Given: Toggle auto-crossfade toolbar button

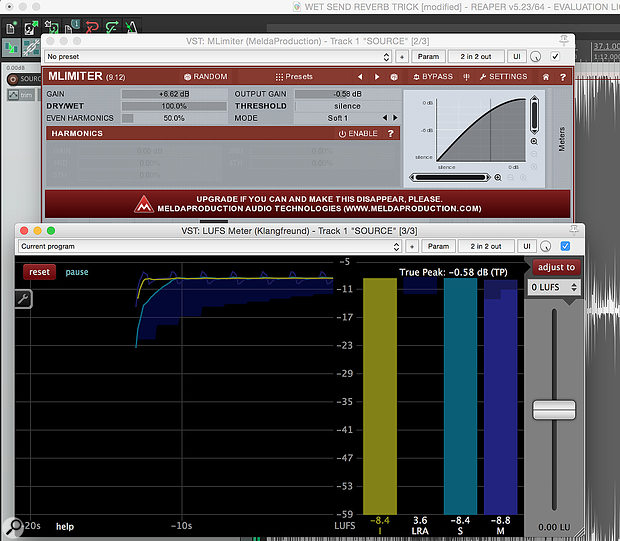Looking at the screenshot, I should pos(11,48).
